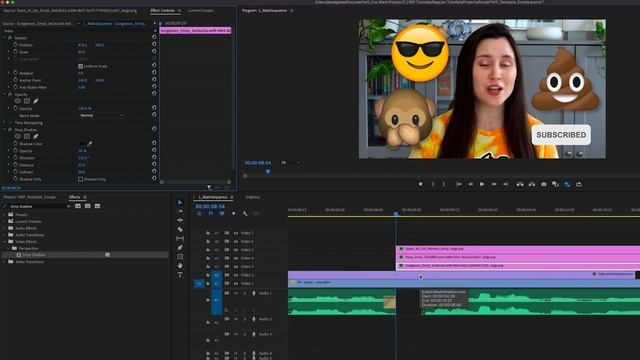
Task: Click the Comparison View icon
Action: pyautogui.click(x=556, y=184)
